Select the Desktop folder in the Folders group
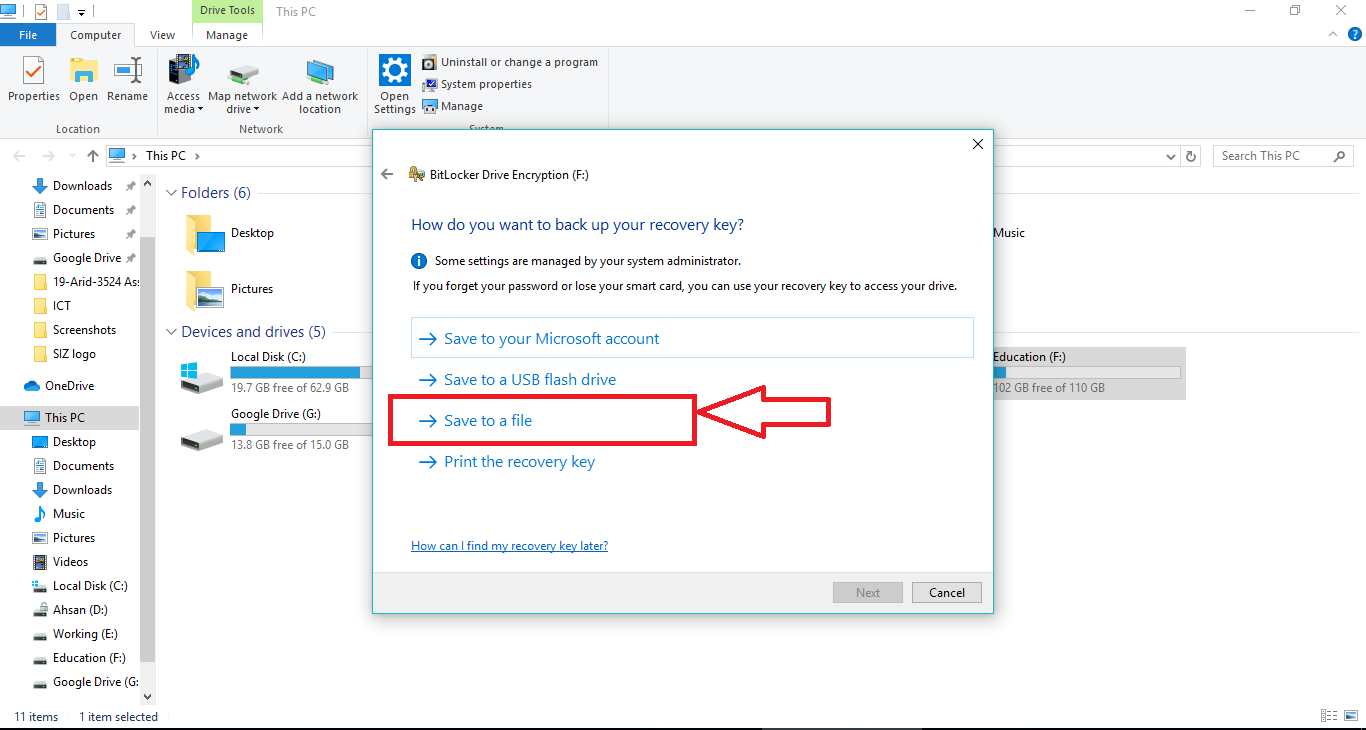The width and height of the screenshot is (1366, 730). [x=230, y=234]
